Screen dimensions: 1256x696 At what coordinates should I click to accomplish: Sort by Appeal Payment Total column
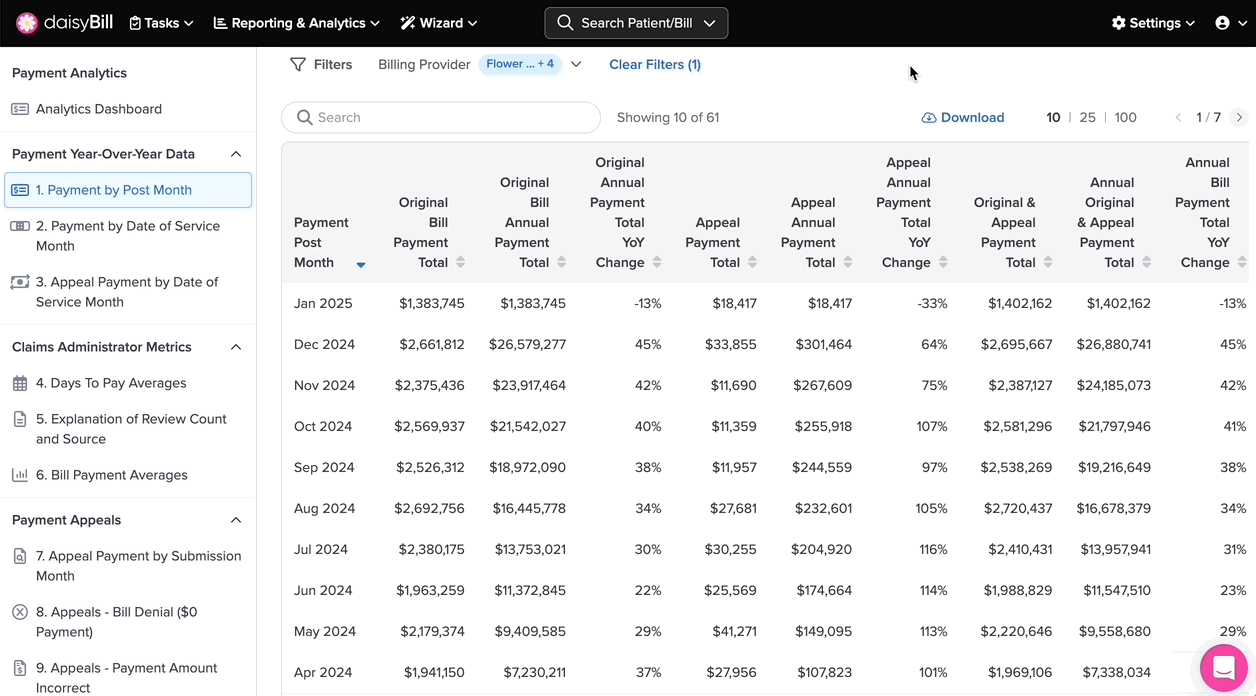(752, 262)
